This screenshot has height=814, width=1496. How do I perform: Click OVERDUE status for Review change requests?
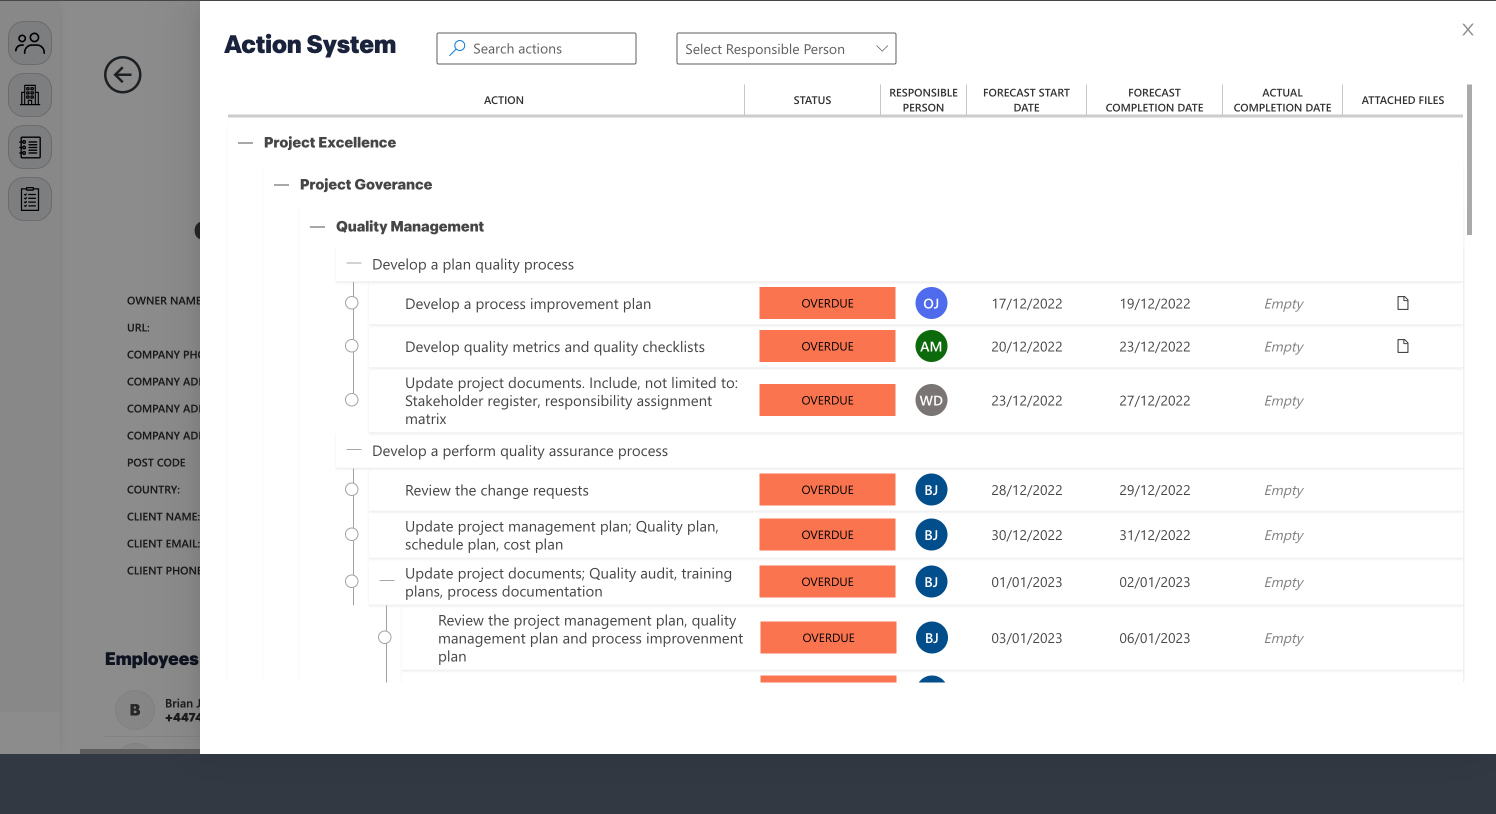click(827, 490)
